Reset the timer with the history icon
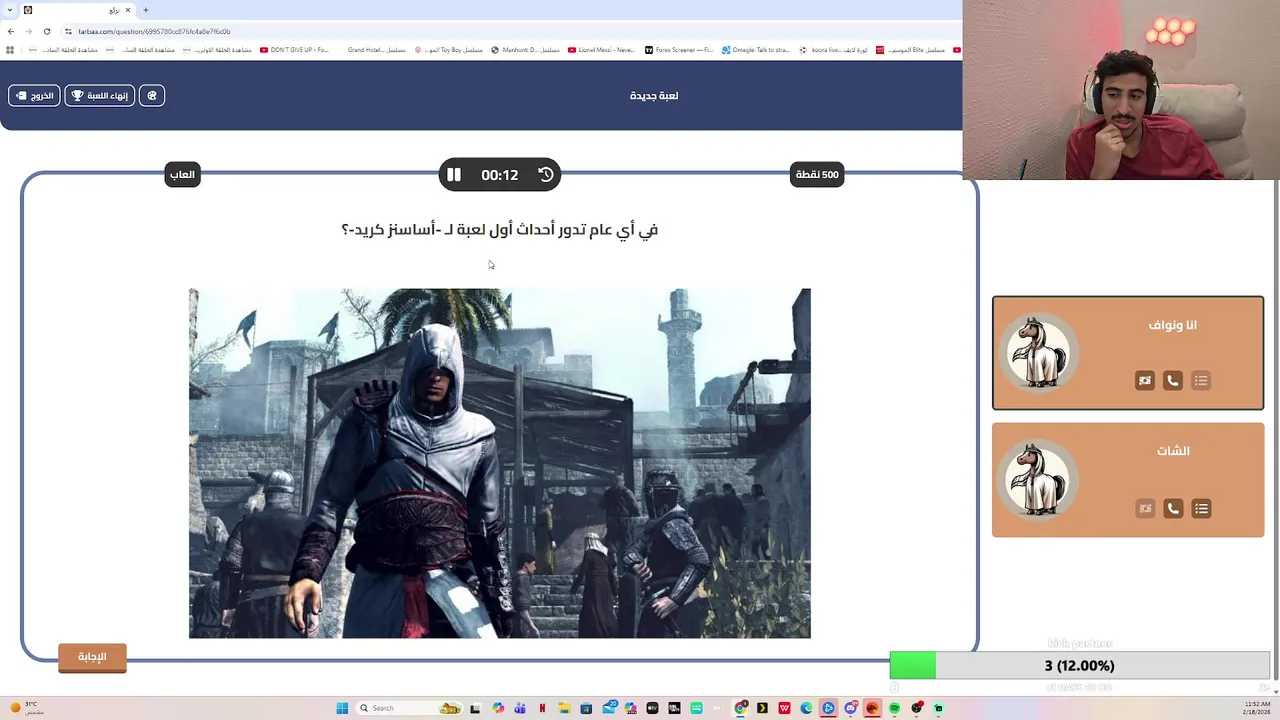This screenshot has height=720, width=1280. (x=546, y=175)
